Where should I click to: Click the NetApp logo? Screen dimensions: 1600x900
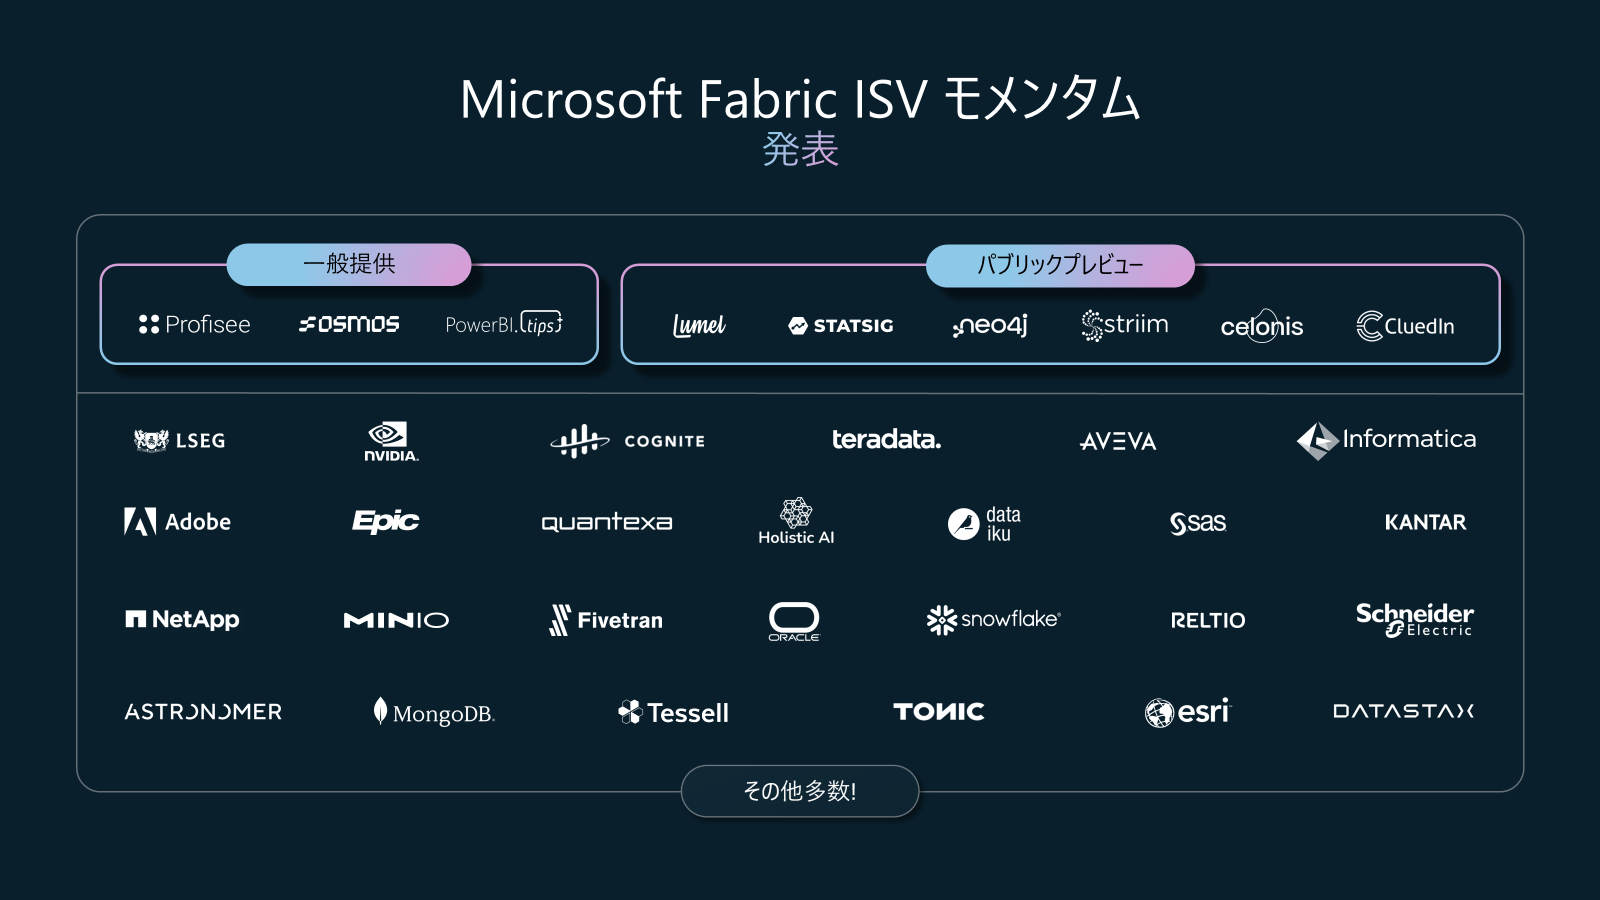182,620
